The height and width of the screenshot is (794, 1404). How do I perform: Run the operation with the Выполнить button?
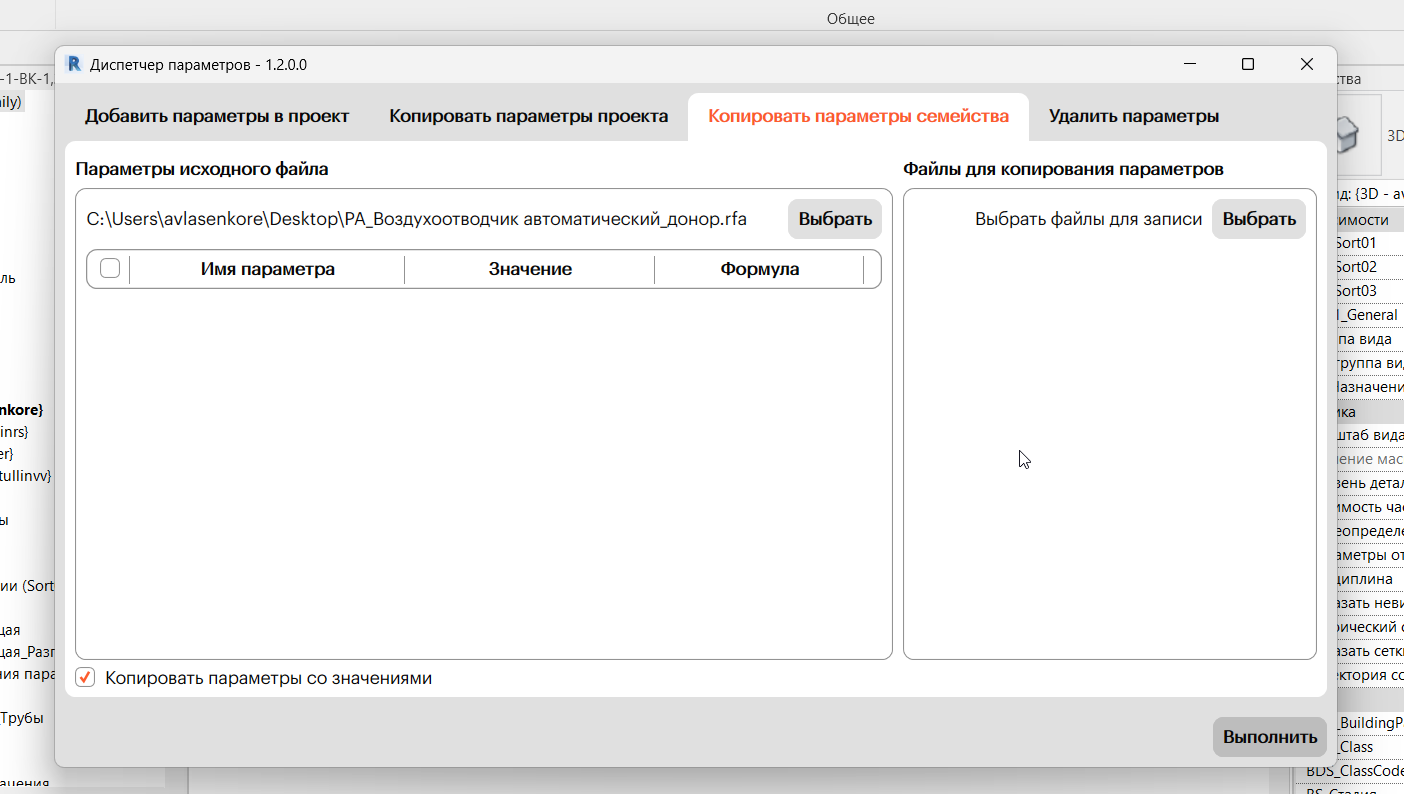coord(1270,737)
